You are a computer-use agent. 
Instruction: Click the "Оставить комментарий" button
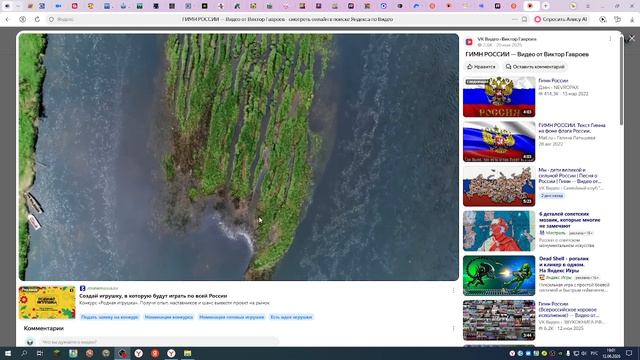(535, 67)
